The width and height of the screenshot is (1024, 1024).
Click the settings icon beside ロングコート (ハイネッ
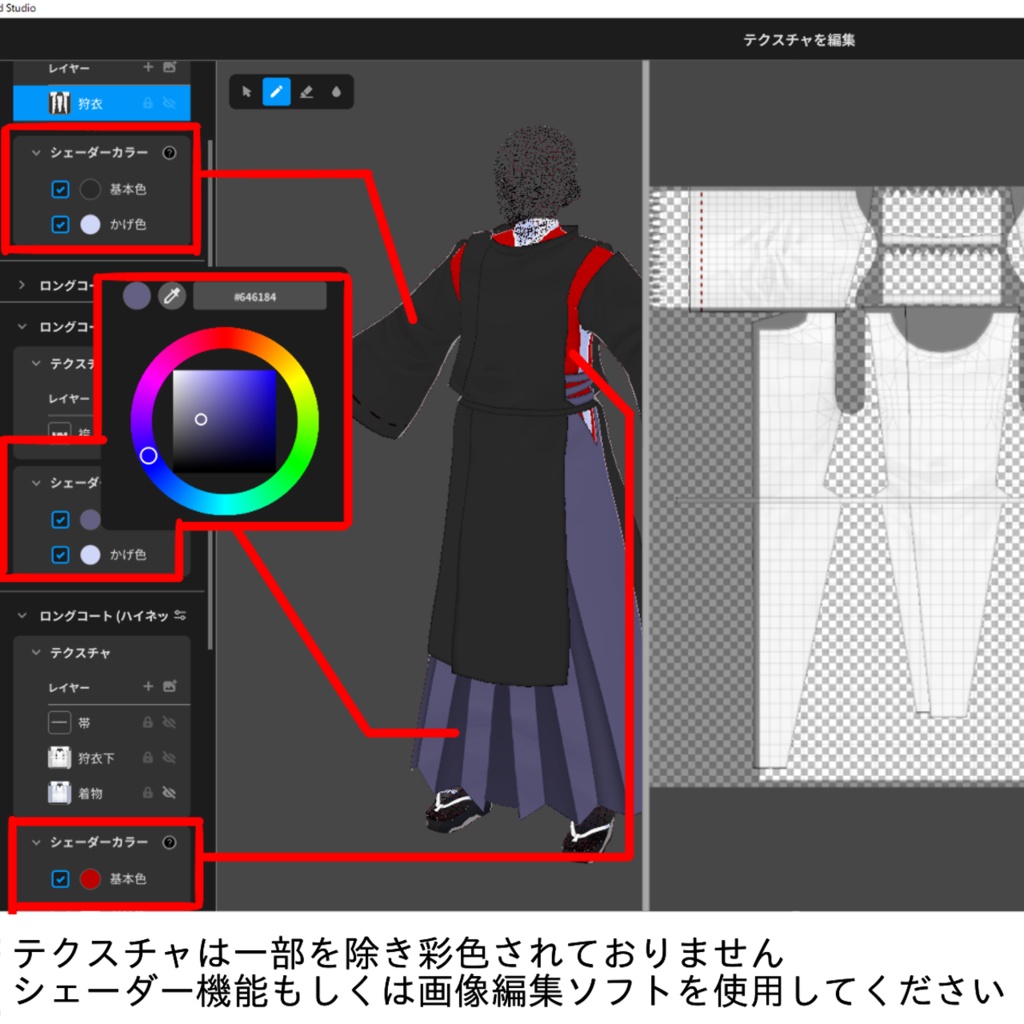[178, 617]
